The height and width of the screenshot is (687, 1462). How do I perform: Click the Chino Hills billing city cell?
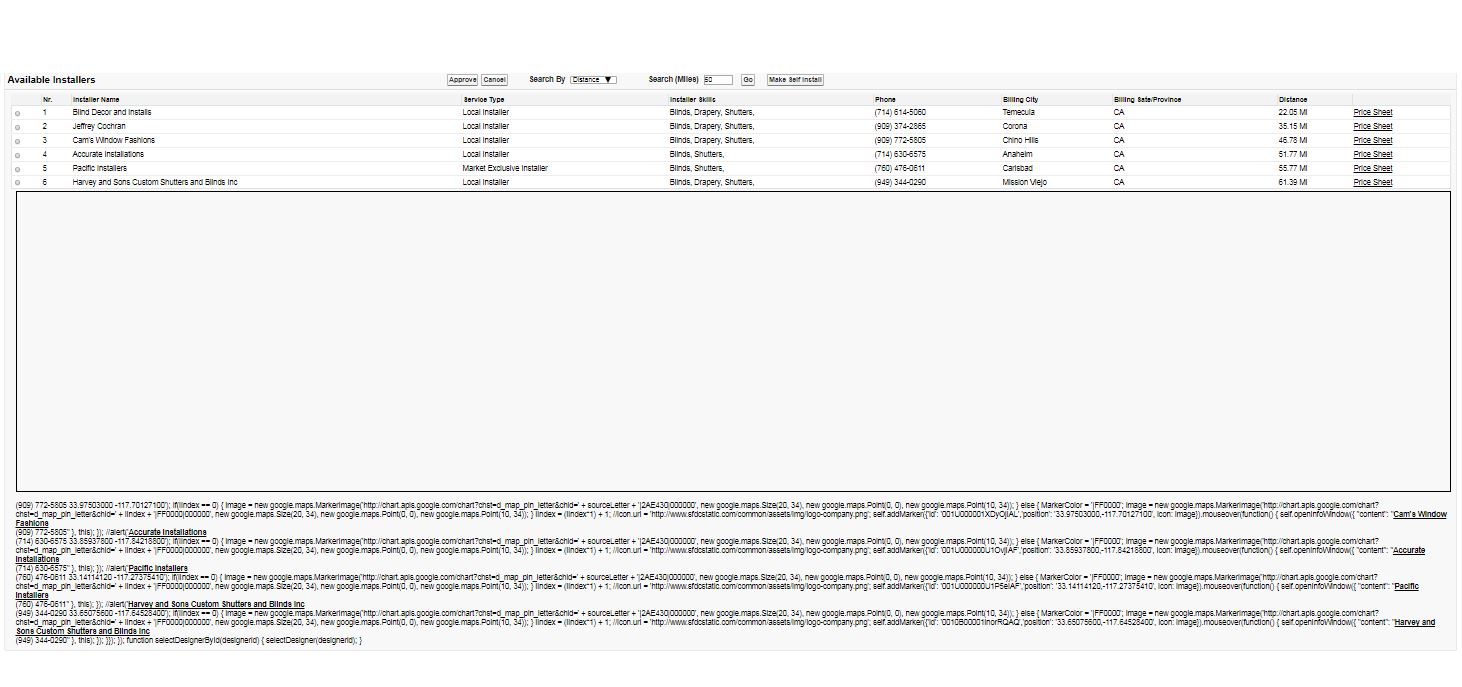click(x=1020, y=140)
